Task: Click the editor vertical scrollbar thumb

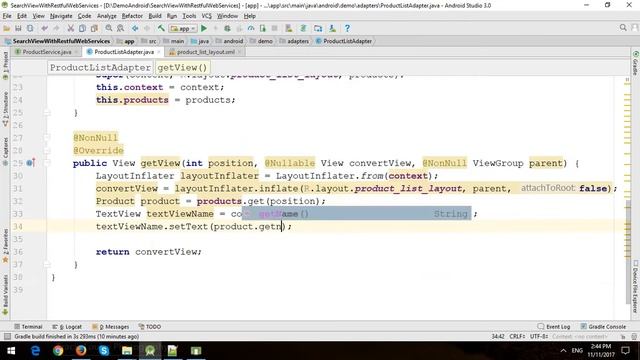Action: pyautogui.click(x=628, y=252)
